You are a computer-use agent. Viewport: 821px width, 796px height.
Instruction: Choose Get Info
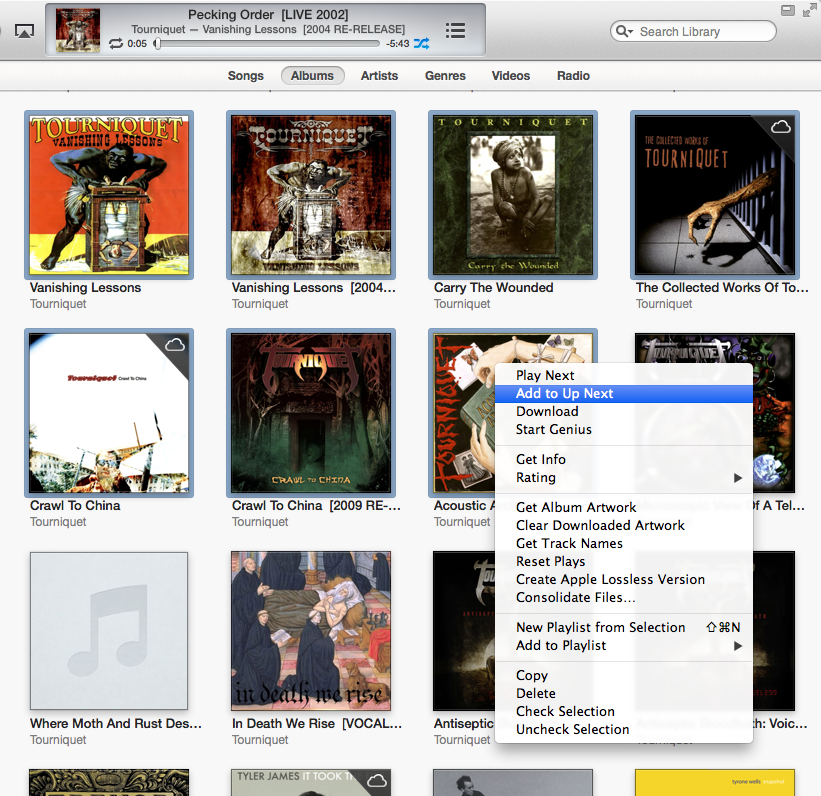624,459
